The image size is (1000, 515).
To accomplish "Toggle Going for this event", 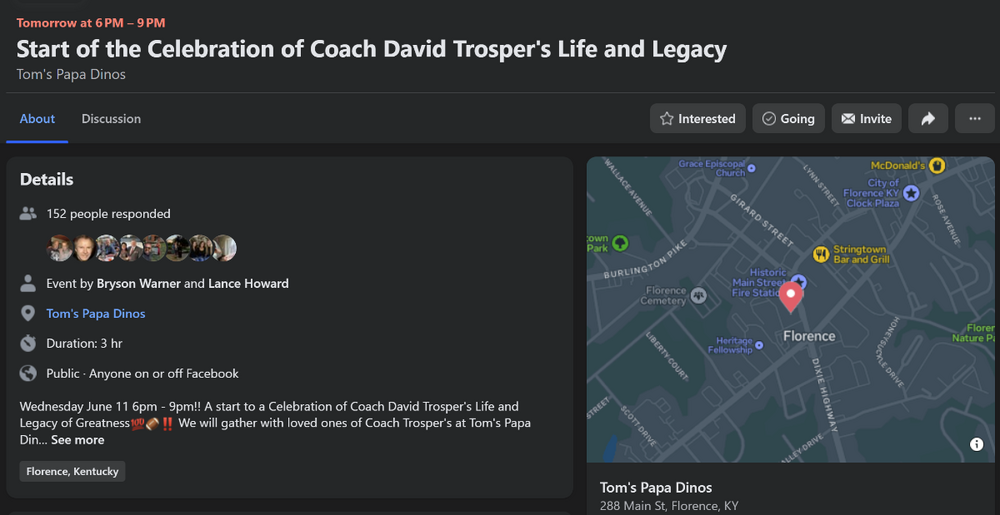I will [x=788, y=119].
